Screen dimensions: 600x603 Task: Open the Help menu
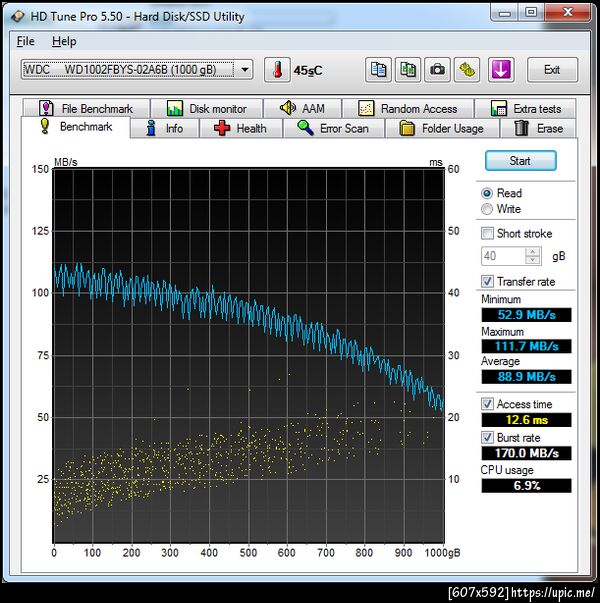64,41
